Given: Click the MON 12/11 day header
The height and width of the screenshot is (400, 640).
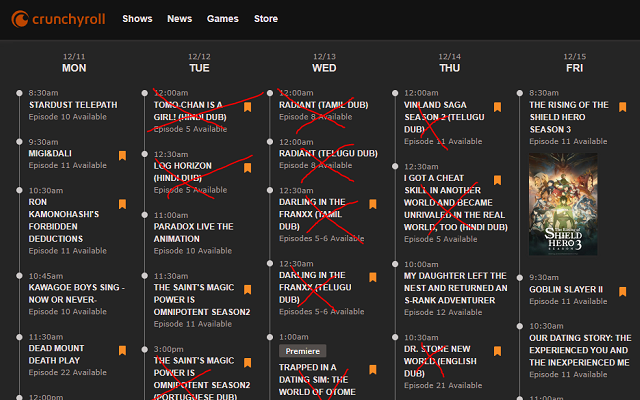Looking at the screenshot, I should point(74,63).
